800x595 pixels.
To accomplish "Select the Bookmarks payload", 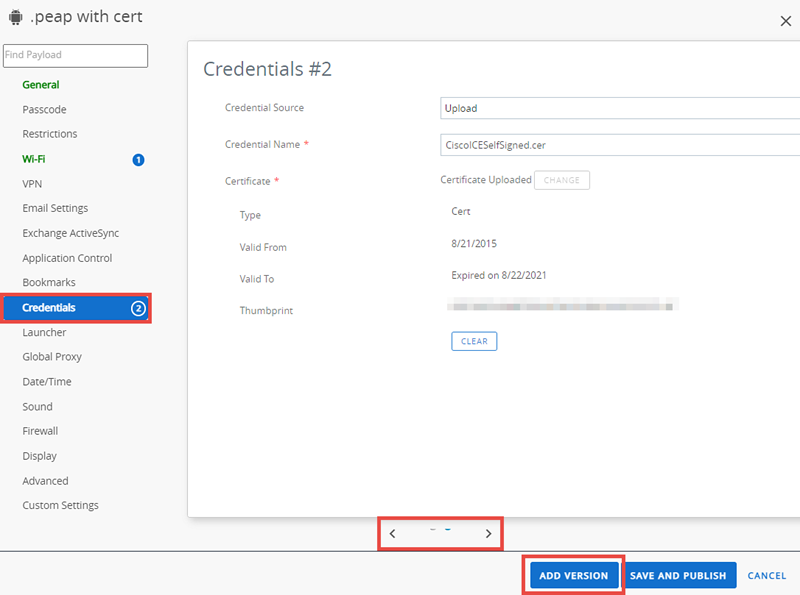I will [x=49, y=283].
